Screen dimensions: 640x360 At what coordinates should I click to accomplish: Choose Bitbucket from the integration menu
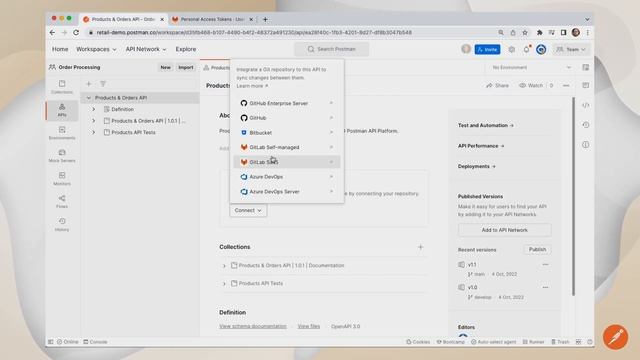pos(287,133)
